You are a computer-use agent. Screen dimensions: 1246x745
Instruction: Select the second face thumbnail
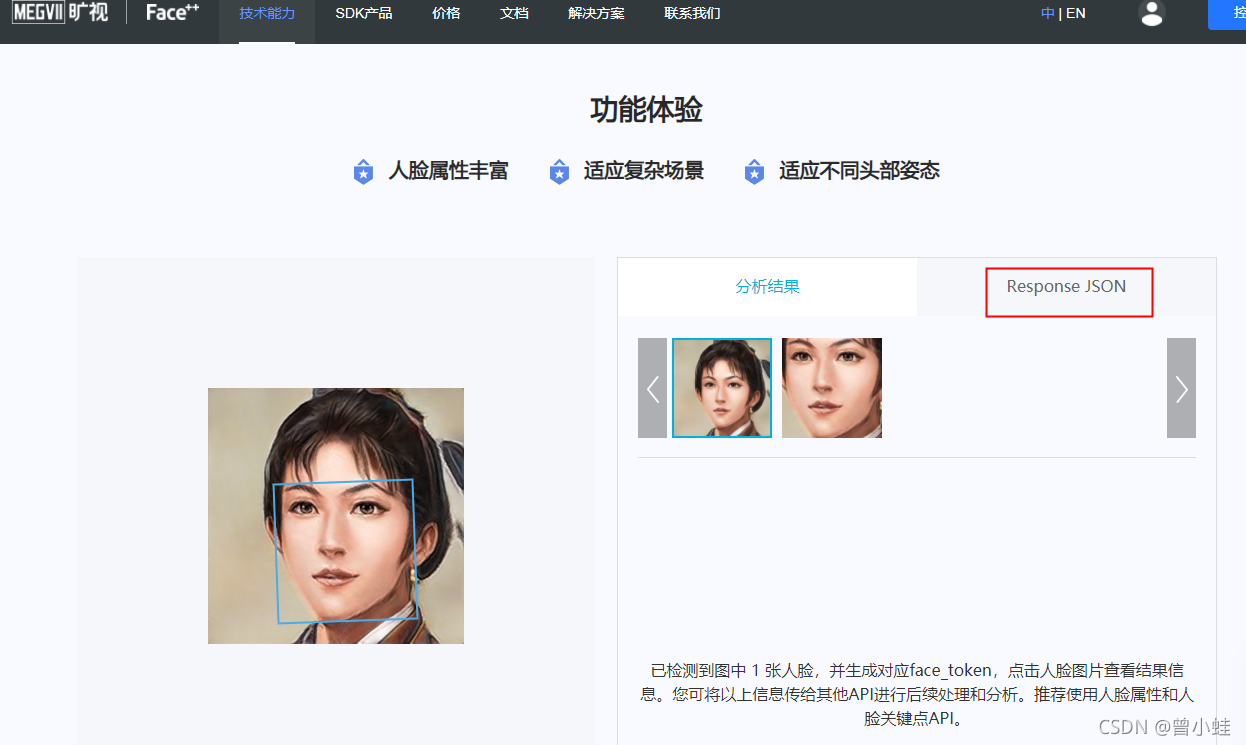tap(831, 388)
